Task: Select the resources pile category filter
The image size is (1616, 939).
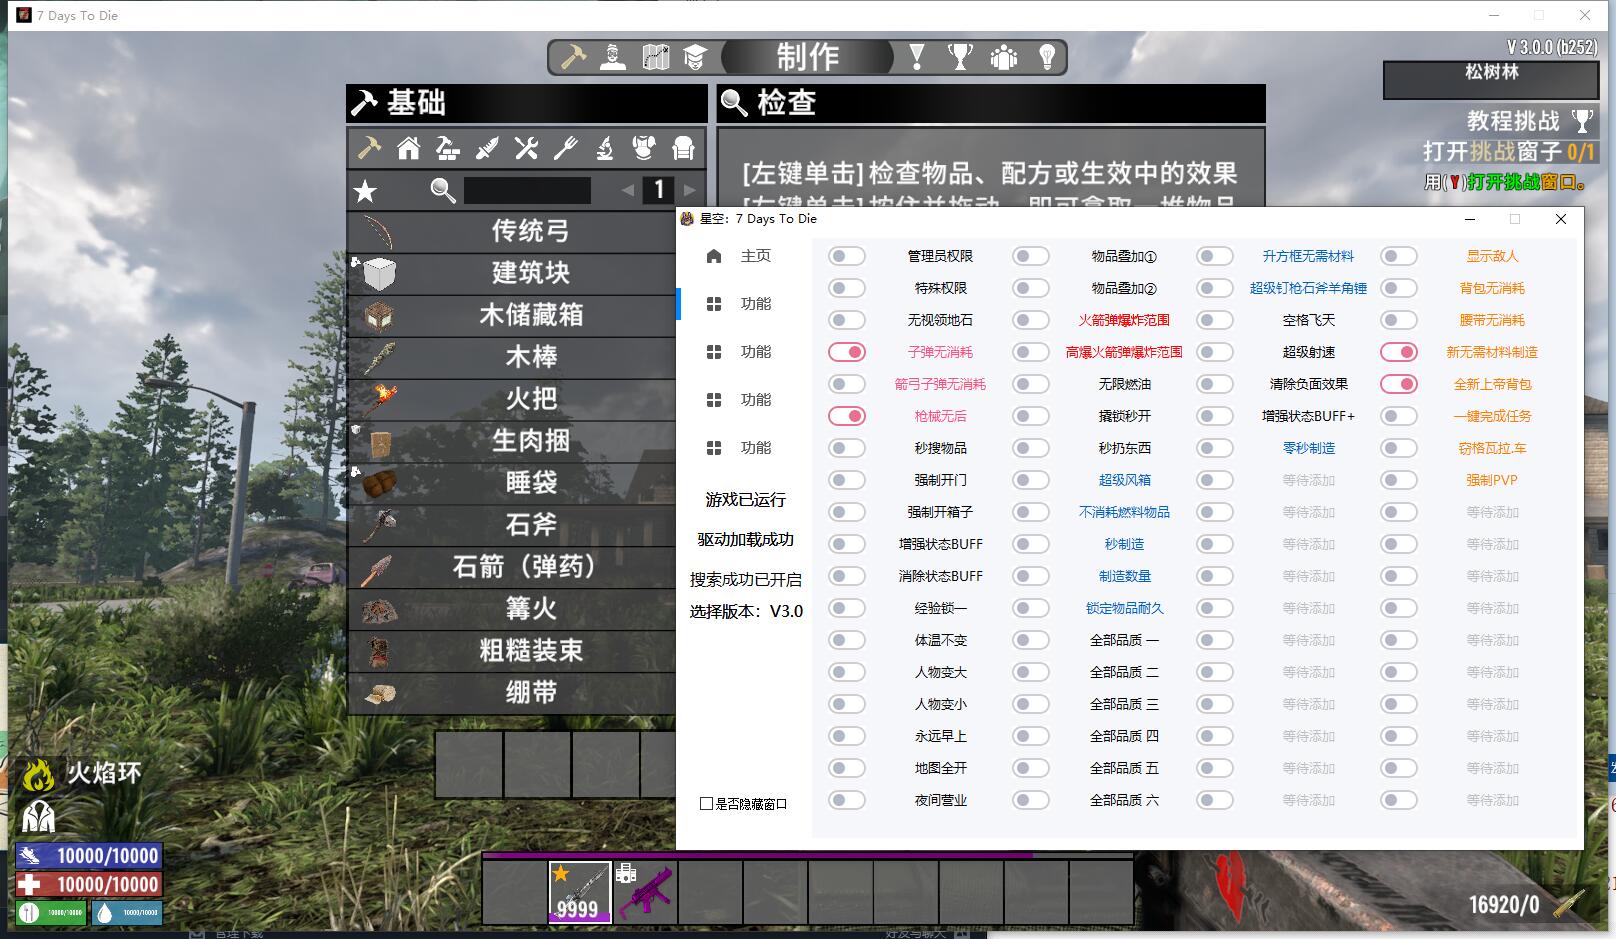Action: (447, 149)
